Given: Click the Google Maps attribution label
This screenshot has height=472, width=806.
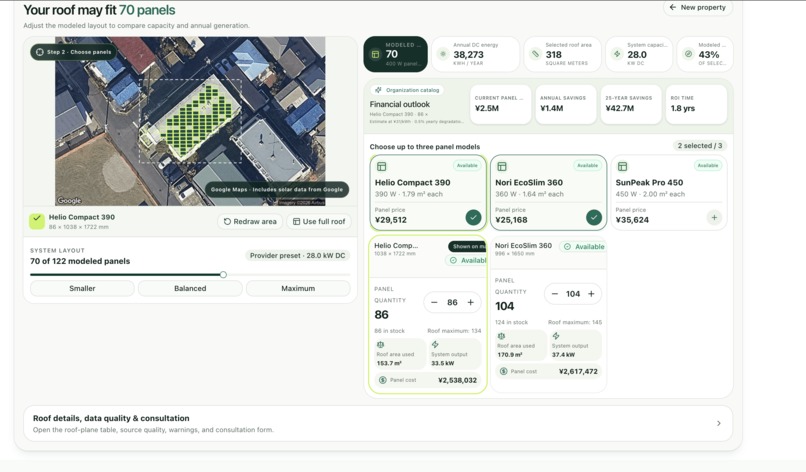Looking at the screenshot, I should 277,189.
